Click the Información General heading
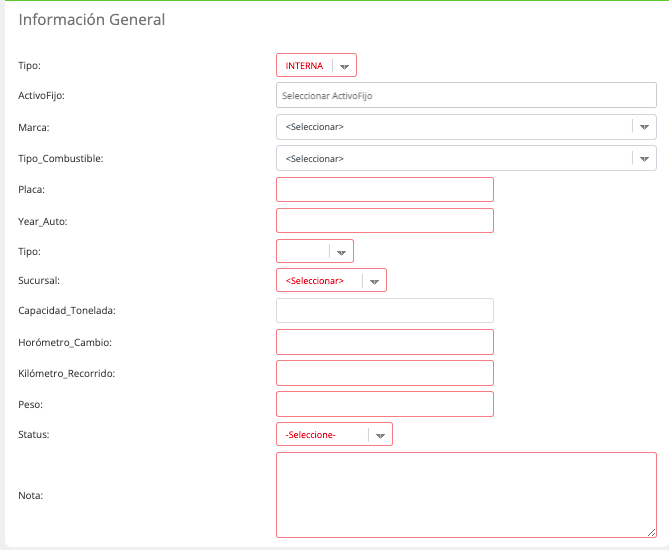This screenshot has width=669, height=550. coord(92,20)
